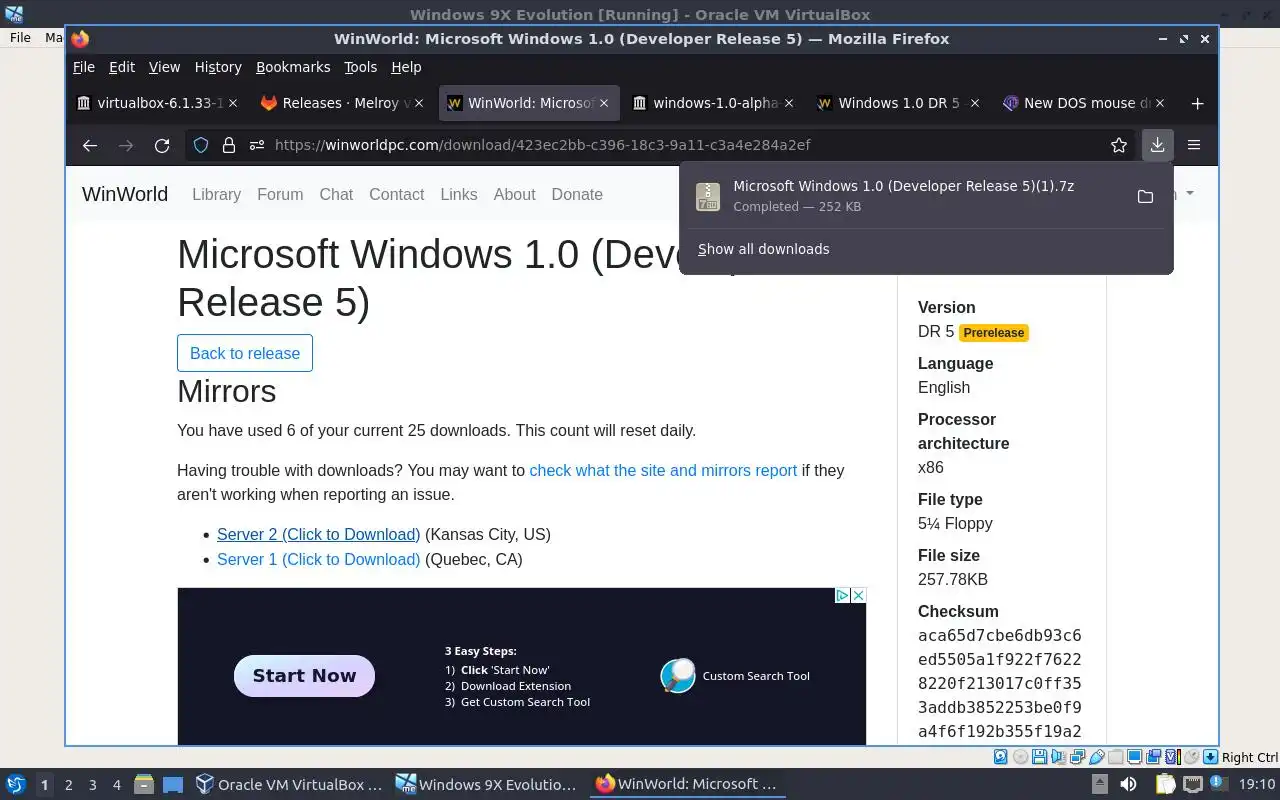
Task: Open WinWorld Library nav link
Action: 216,194
